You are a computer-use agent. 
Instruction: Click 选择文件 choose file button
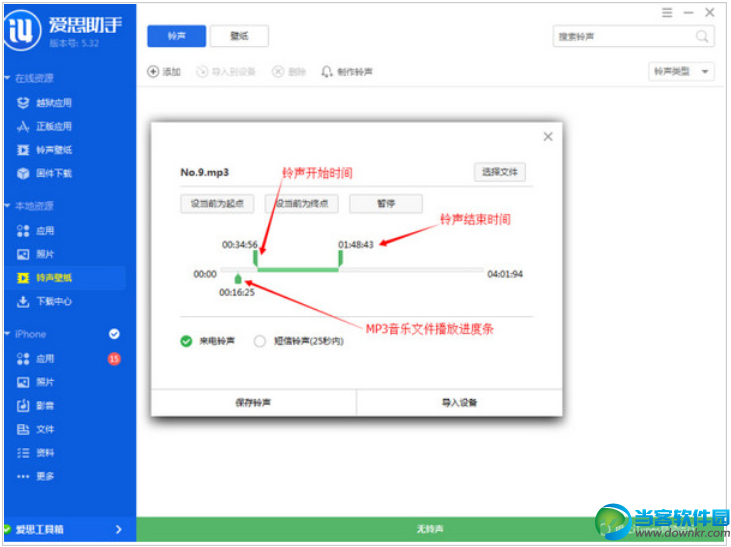point(500,172)
